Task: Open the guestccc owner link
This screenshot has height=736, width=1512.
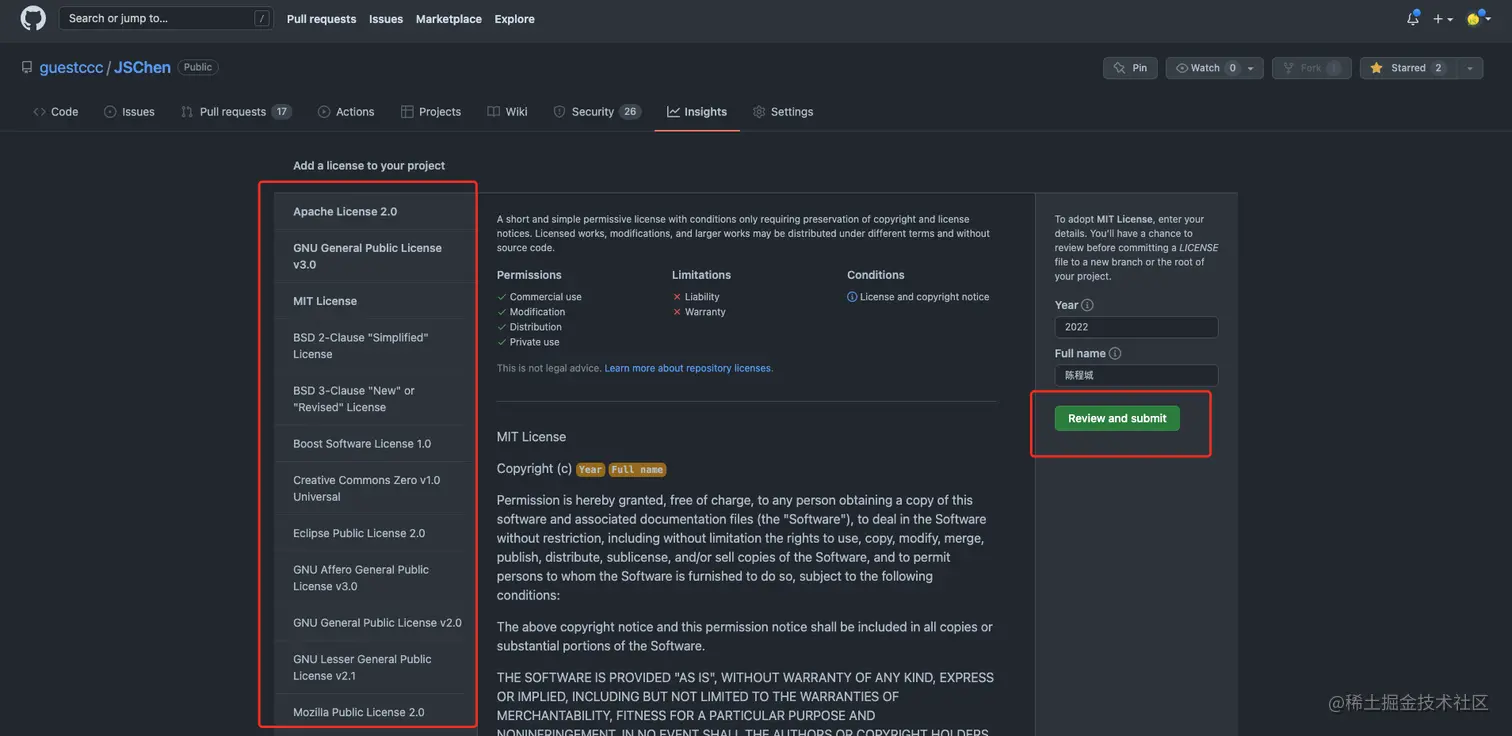Action: (71, 67)
